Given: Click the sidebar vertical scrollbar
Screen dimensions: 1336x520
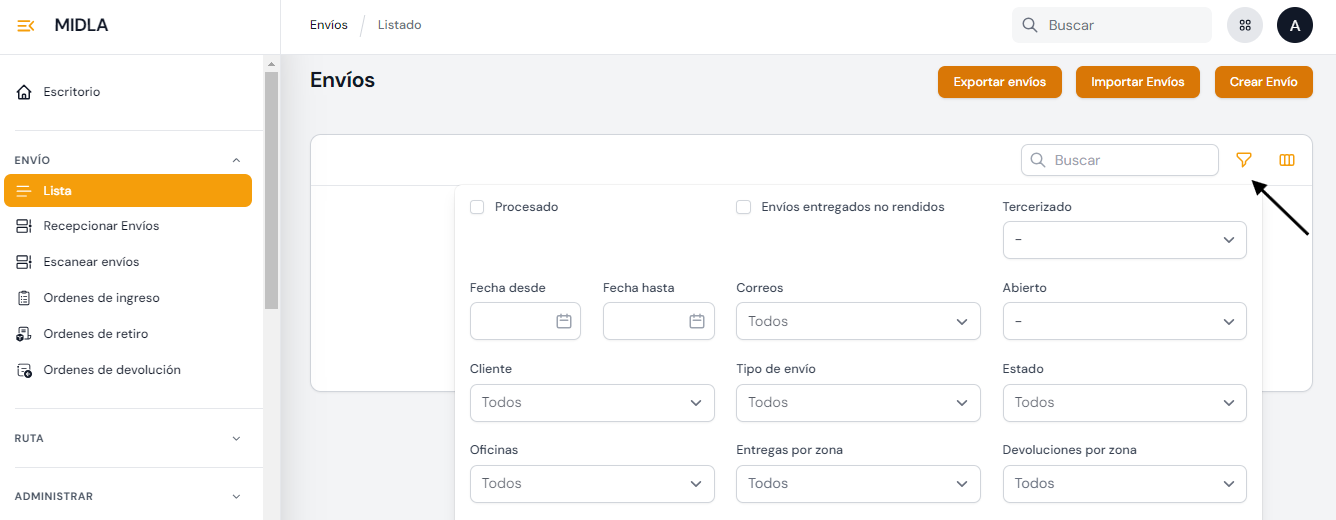Looking at the screenshot, I should 271,190.
